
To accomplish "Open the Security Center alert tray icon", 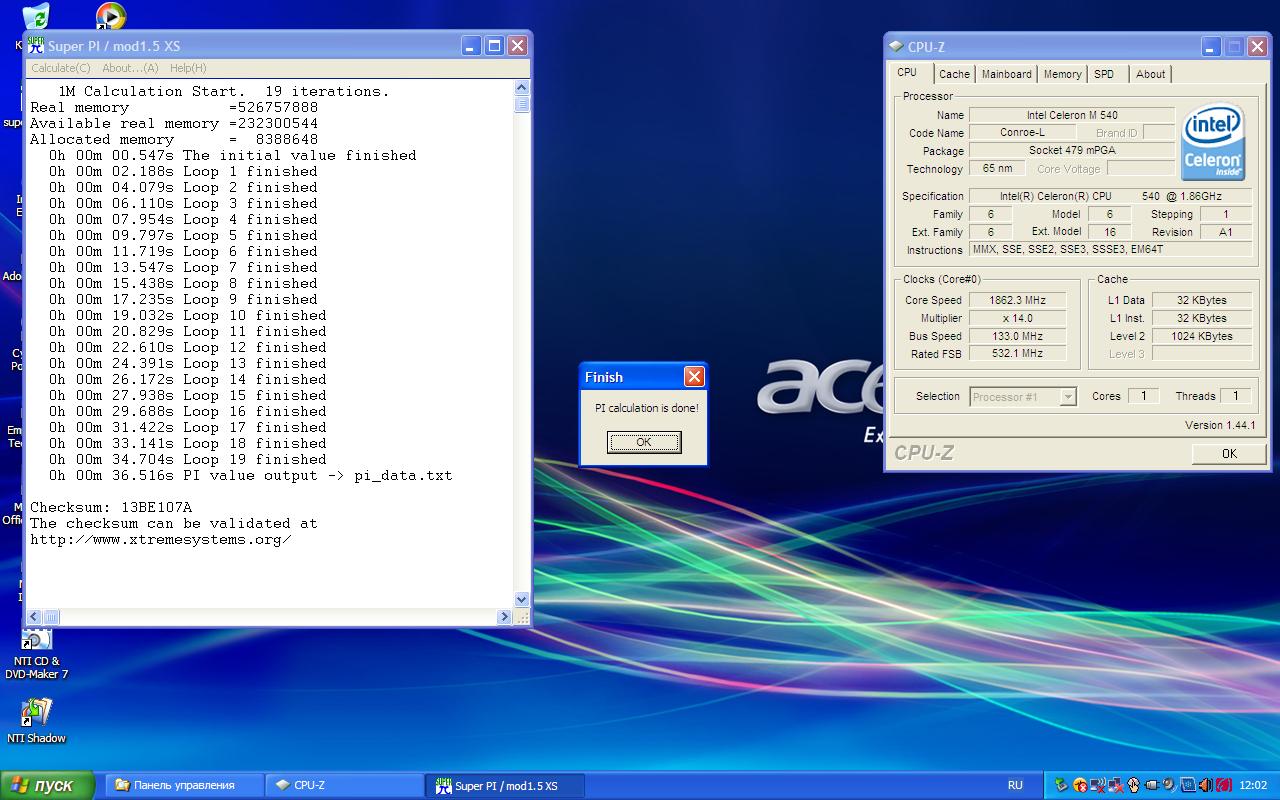I will click(x=1079, y=785).
